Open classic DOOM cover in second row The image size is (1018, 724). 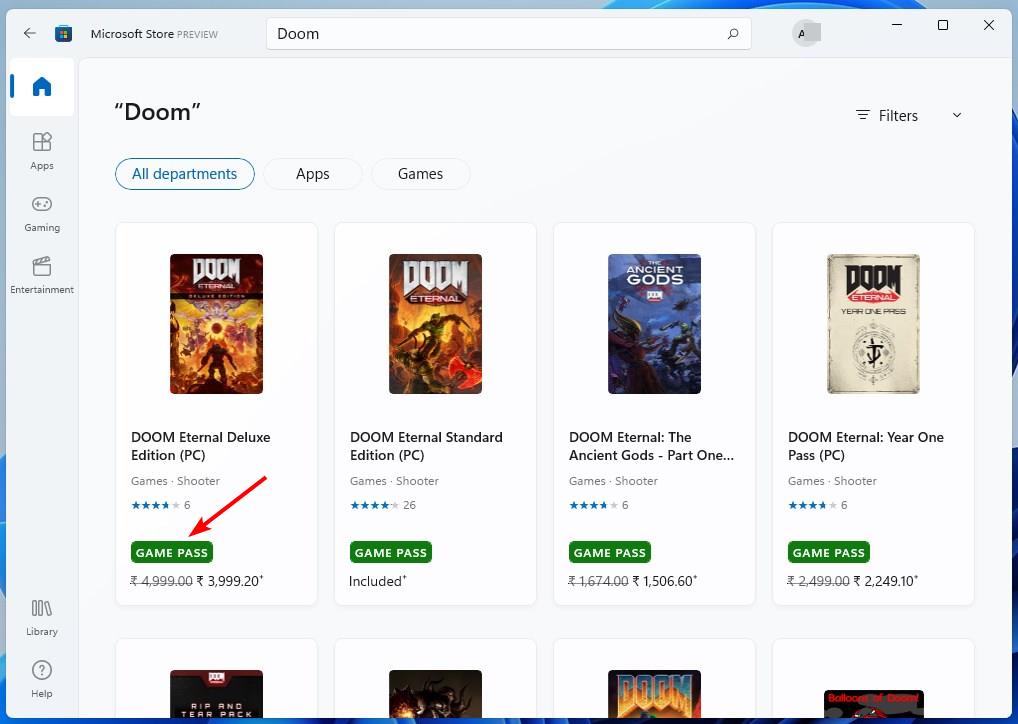654,693
